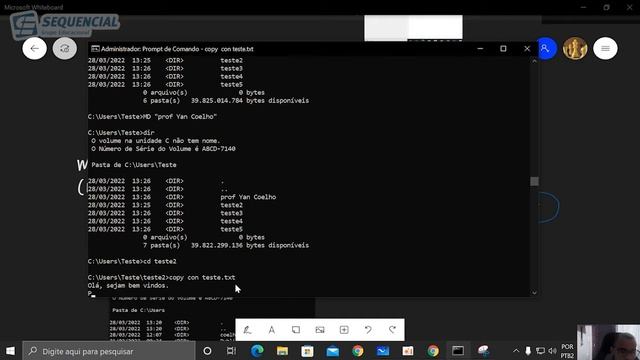Click the Command Prompt scrollbar up arrow
The image size is (640, 360).
[534, 61]
